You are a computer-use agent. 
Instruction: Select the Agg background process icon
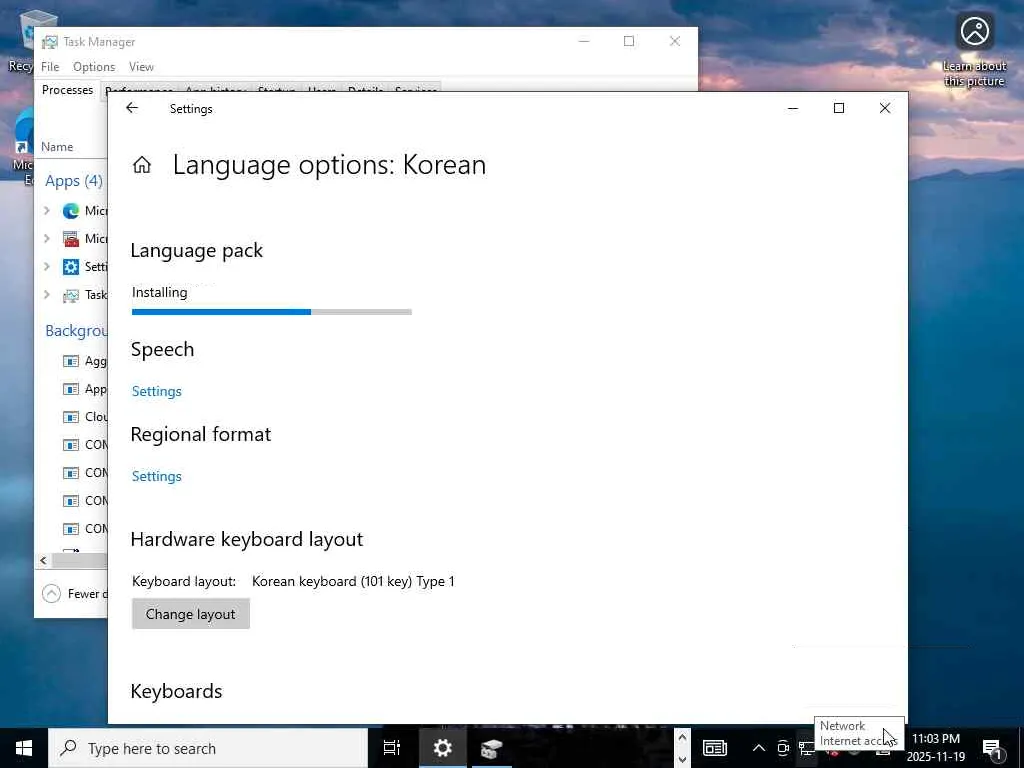click(71, 361)
